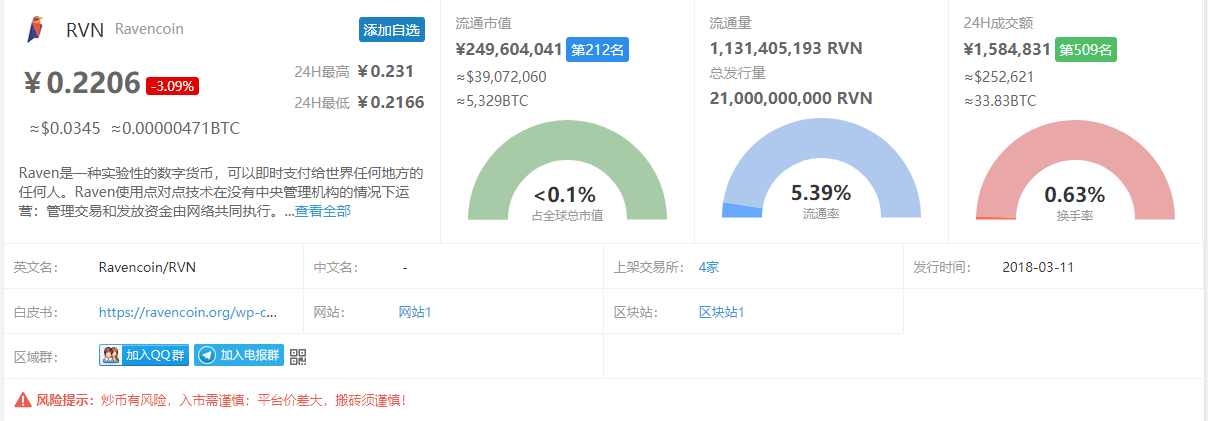Open the ravencoin.org whitepaper link
This screenshot has height=421, width=1208.
[188, 312]
